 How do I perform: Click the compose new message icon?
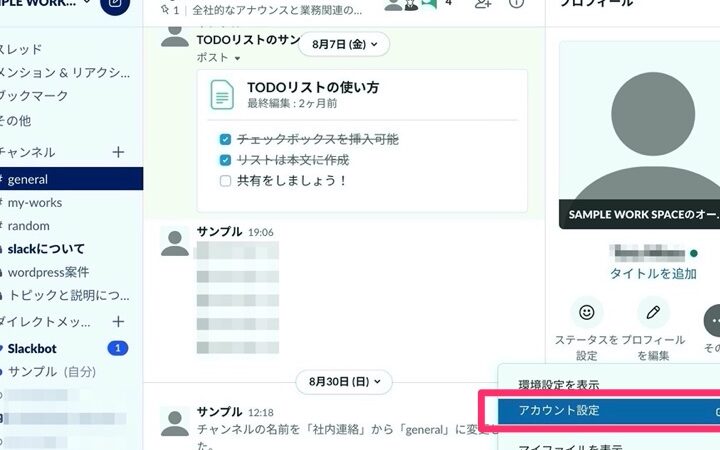[x=116, y=5]
